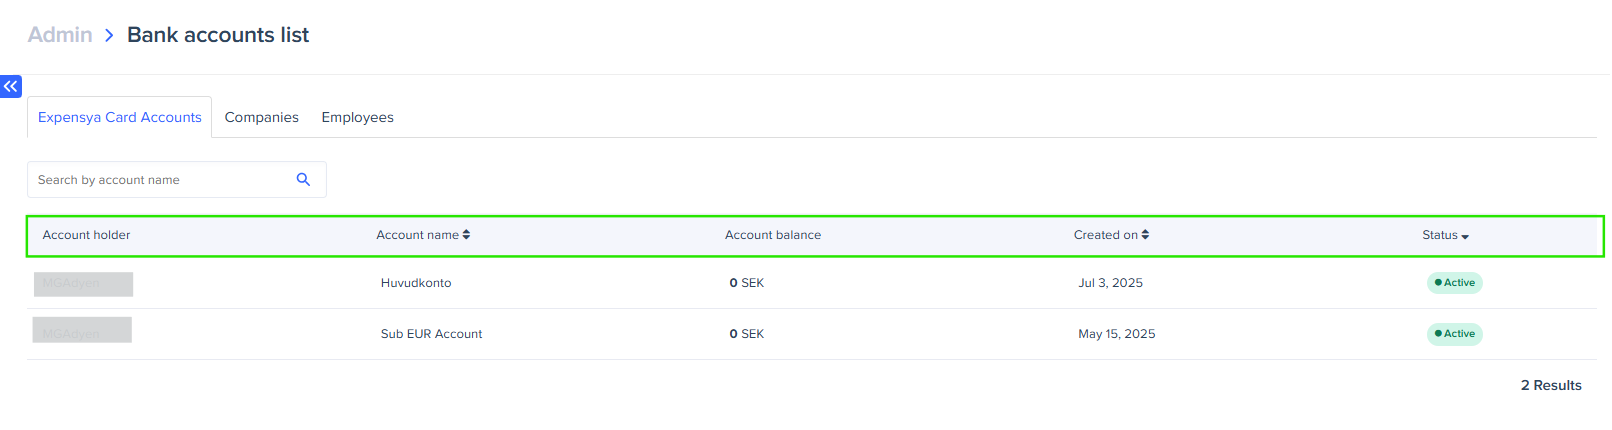Open the Sub EUR Account entry
The width and height of the screenshot is (1612, 430).
[431, 334]
